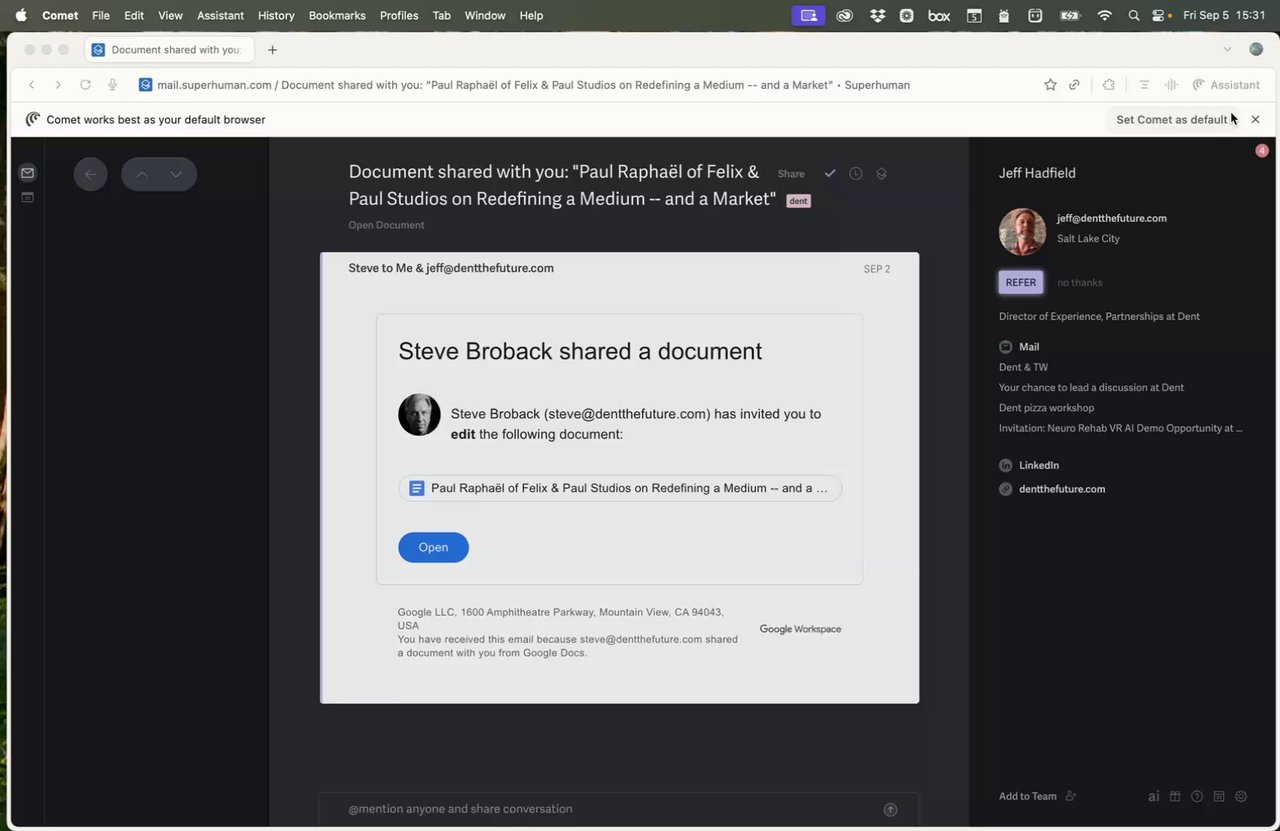Open the calendar icon in bottom toolbar
The height and width of the screenshot is (831, 1280).
point(1219,797)
